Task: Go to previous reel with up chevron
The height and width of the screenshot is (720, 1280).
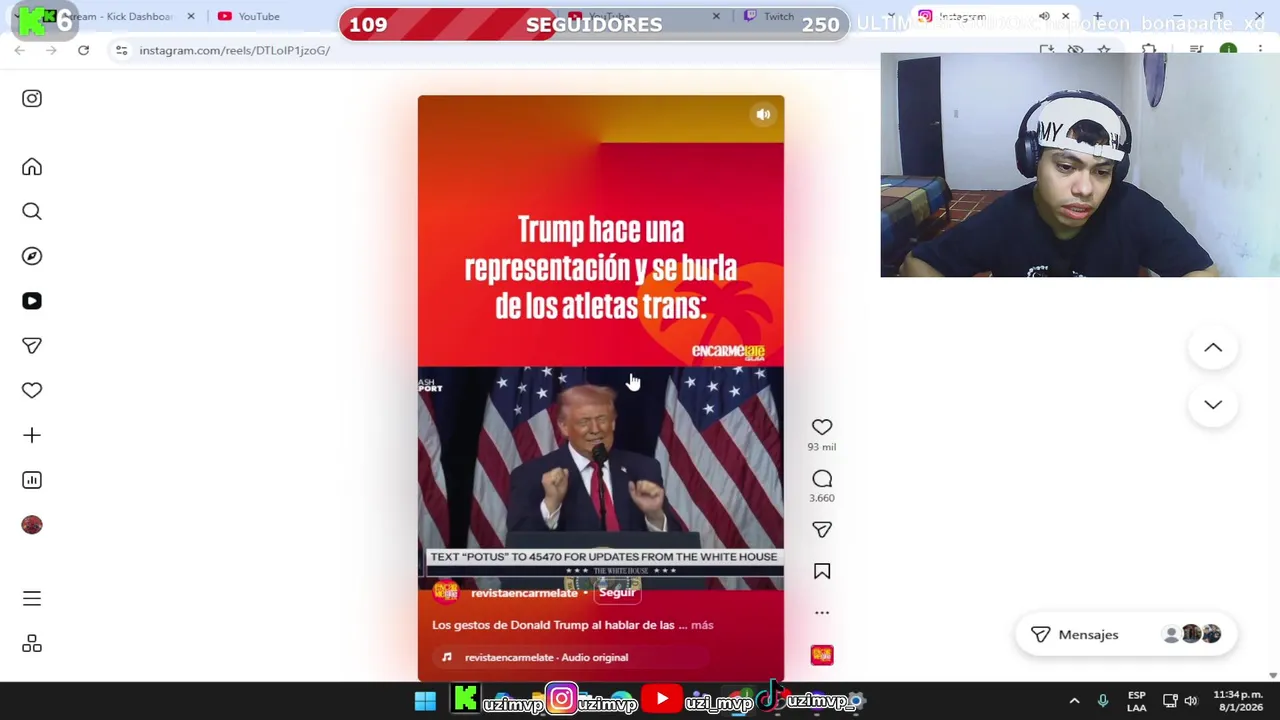Action: point(1213,348)
